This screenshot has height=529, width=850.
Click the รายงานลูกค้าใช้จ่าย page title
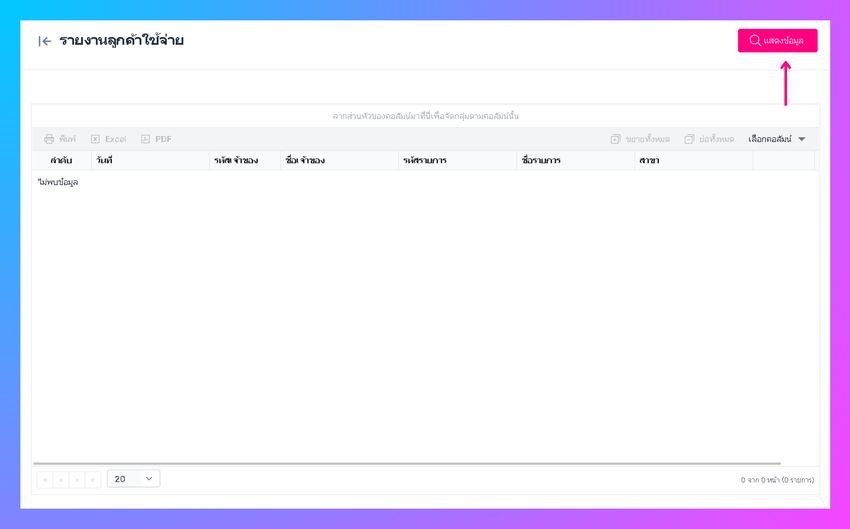121,41
